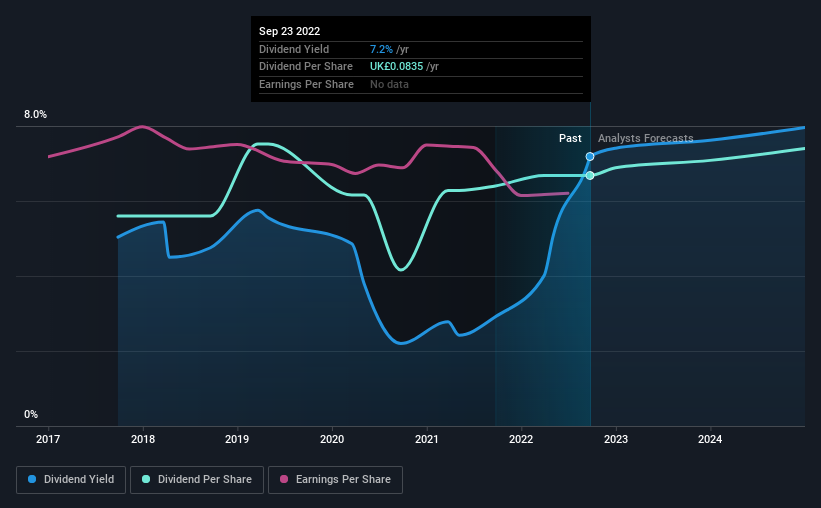Viewport: 821px width, 508px height.
Task: Click the 2024 x-axis label
Action: coord(710,439)
